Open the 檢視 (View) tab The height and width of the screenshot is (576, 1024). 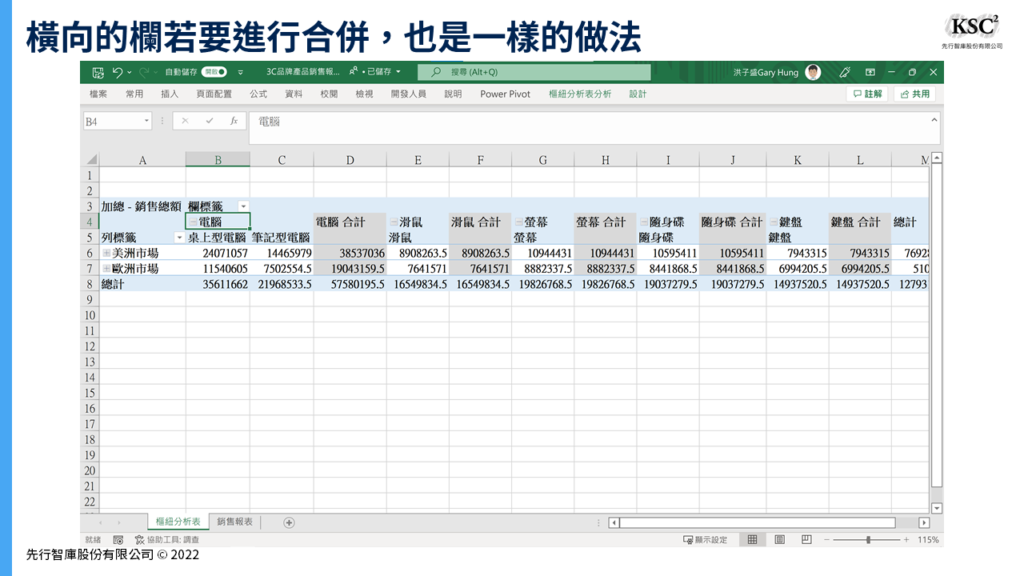pos(364,94)
